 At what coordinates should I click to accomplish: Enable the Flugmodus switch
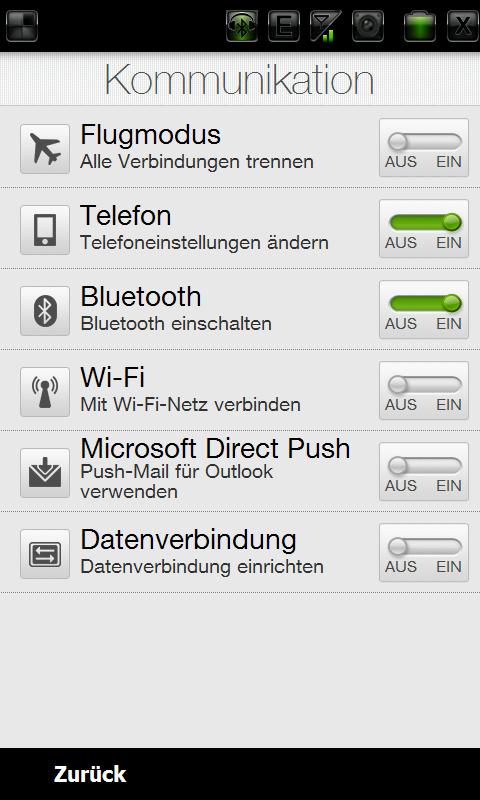424,148
